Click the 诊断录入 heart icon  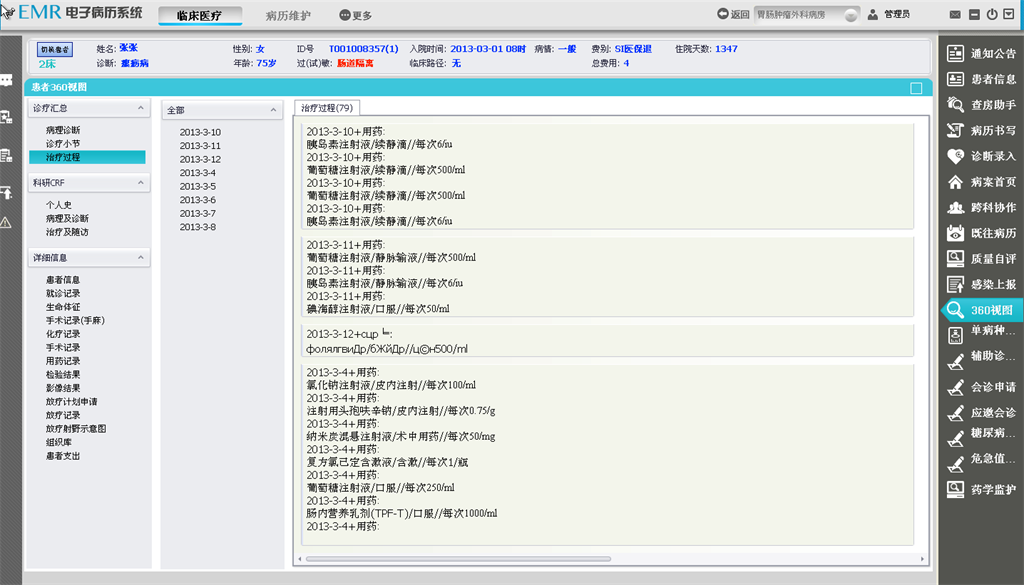[955, 156]
